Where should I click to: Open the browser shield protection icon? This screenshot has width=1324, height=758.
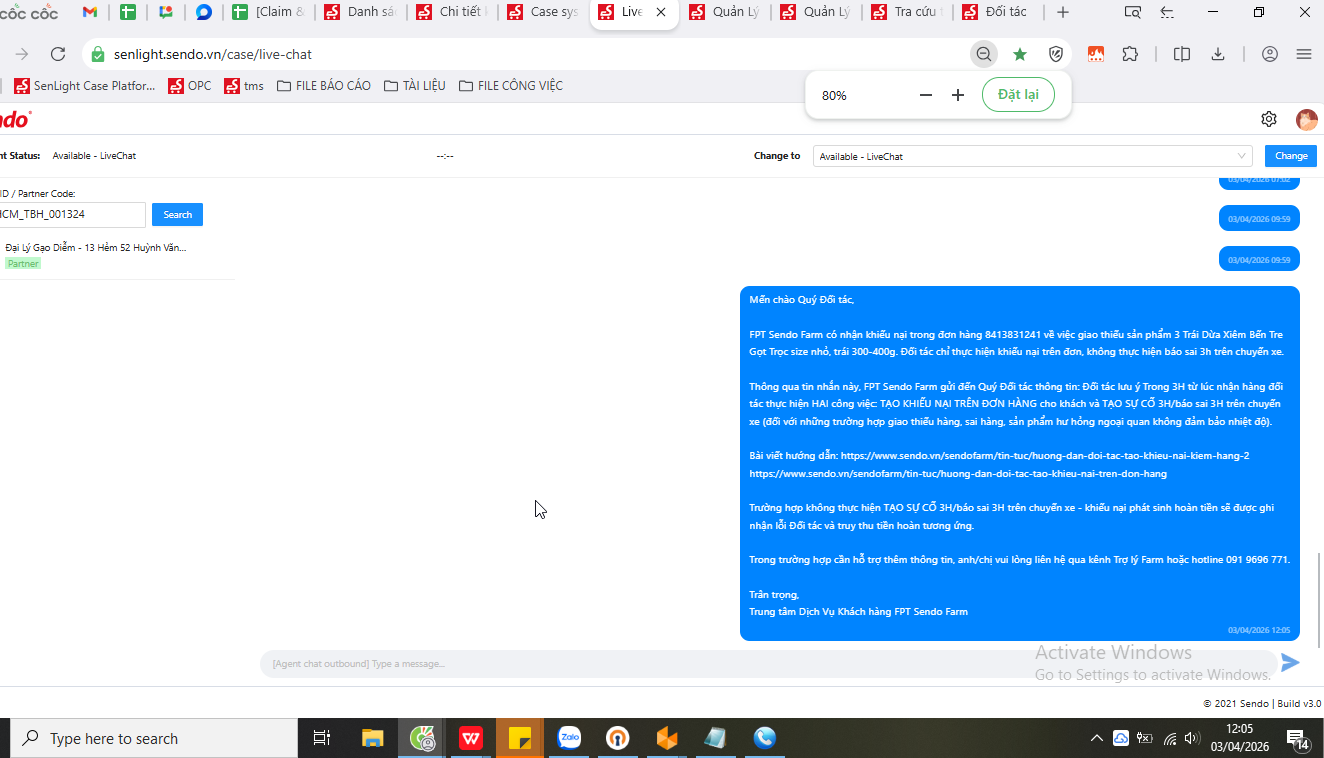point(1055,54)
